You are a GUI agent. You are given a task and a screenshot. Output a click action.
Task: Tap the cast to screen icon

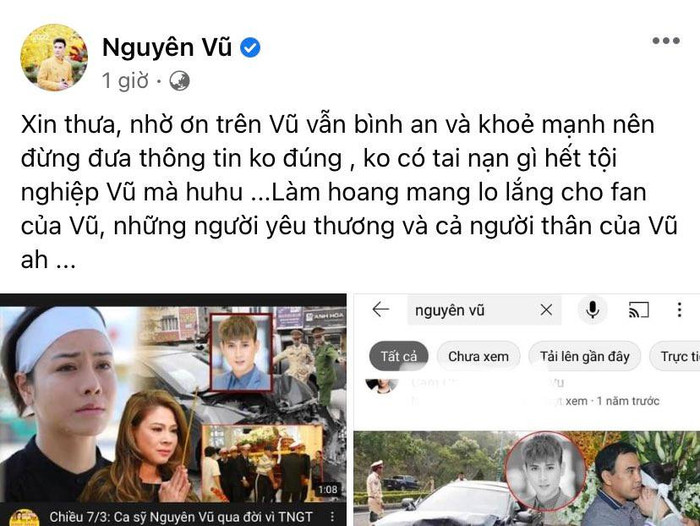pyautogui.click(x=638, y=309)
